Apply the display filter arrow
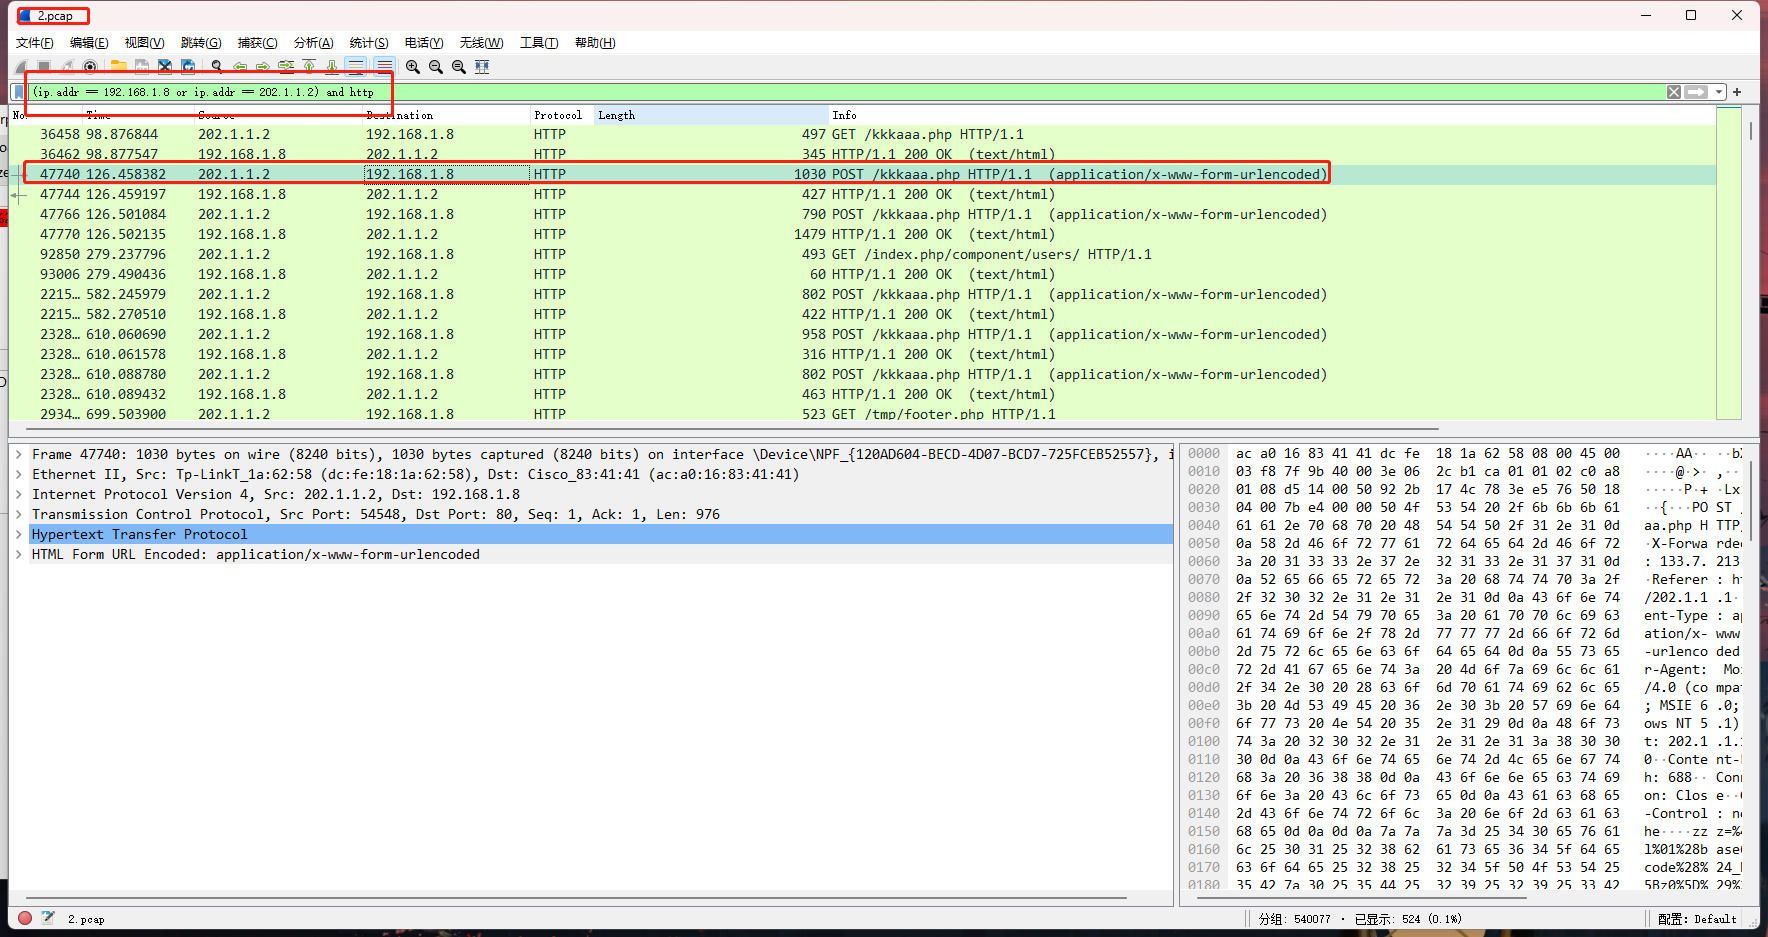 [1696, 92]
